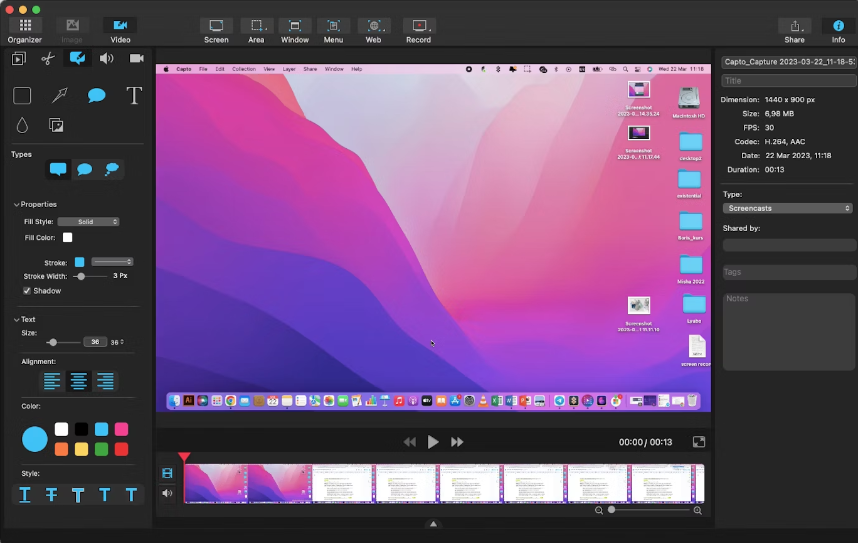
Task: Set text alignment to right
Action: pyautogui.click(x=105, y=381)
